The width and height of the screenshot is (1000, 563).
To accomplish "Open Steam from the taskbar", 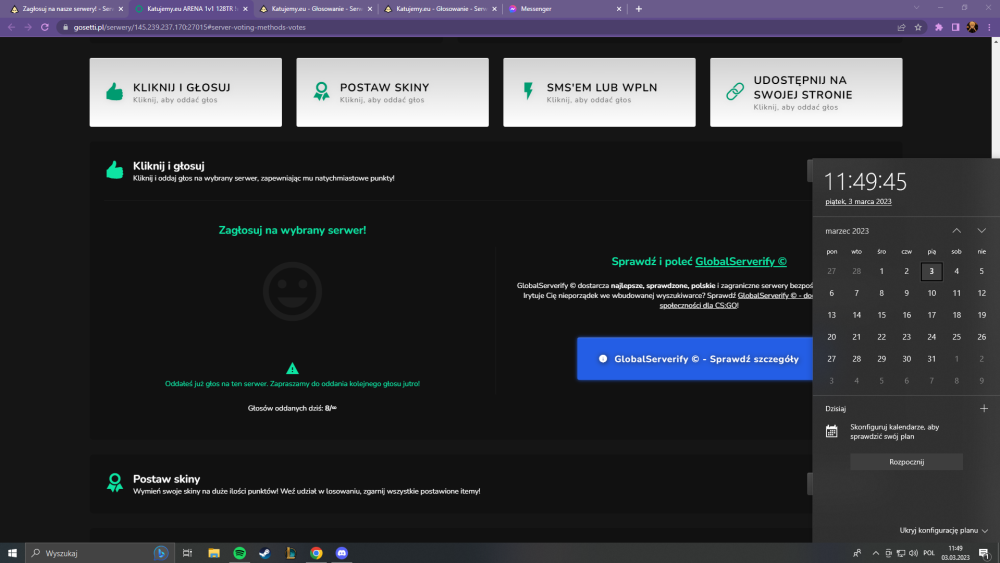I will (265, 553).
